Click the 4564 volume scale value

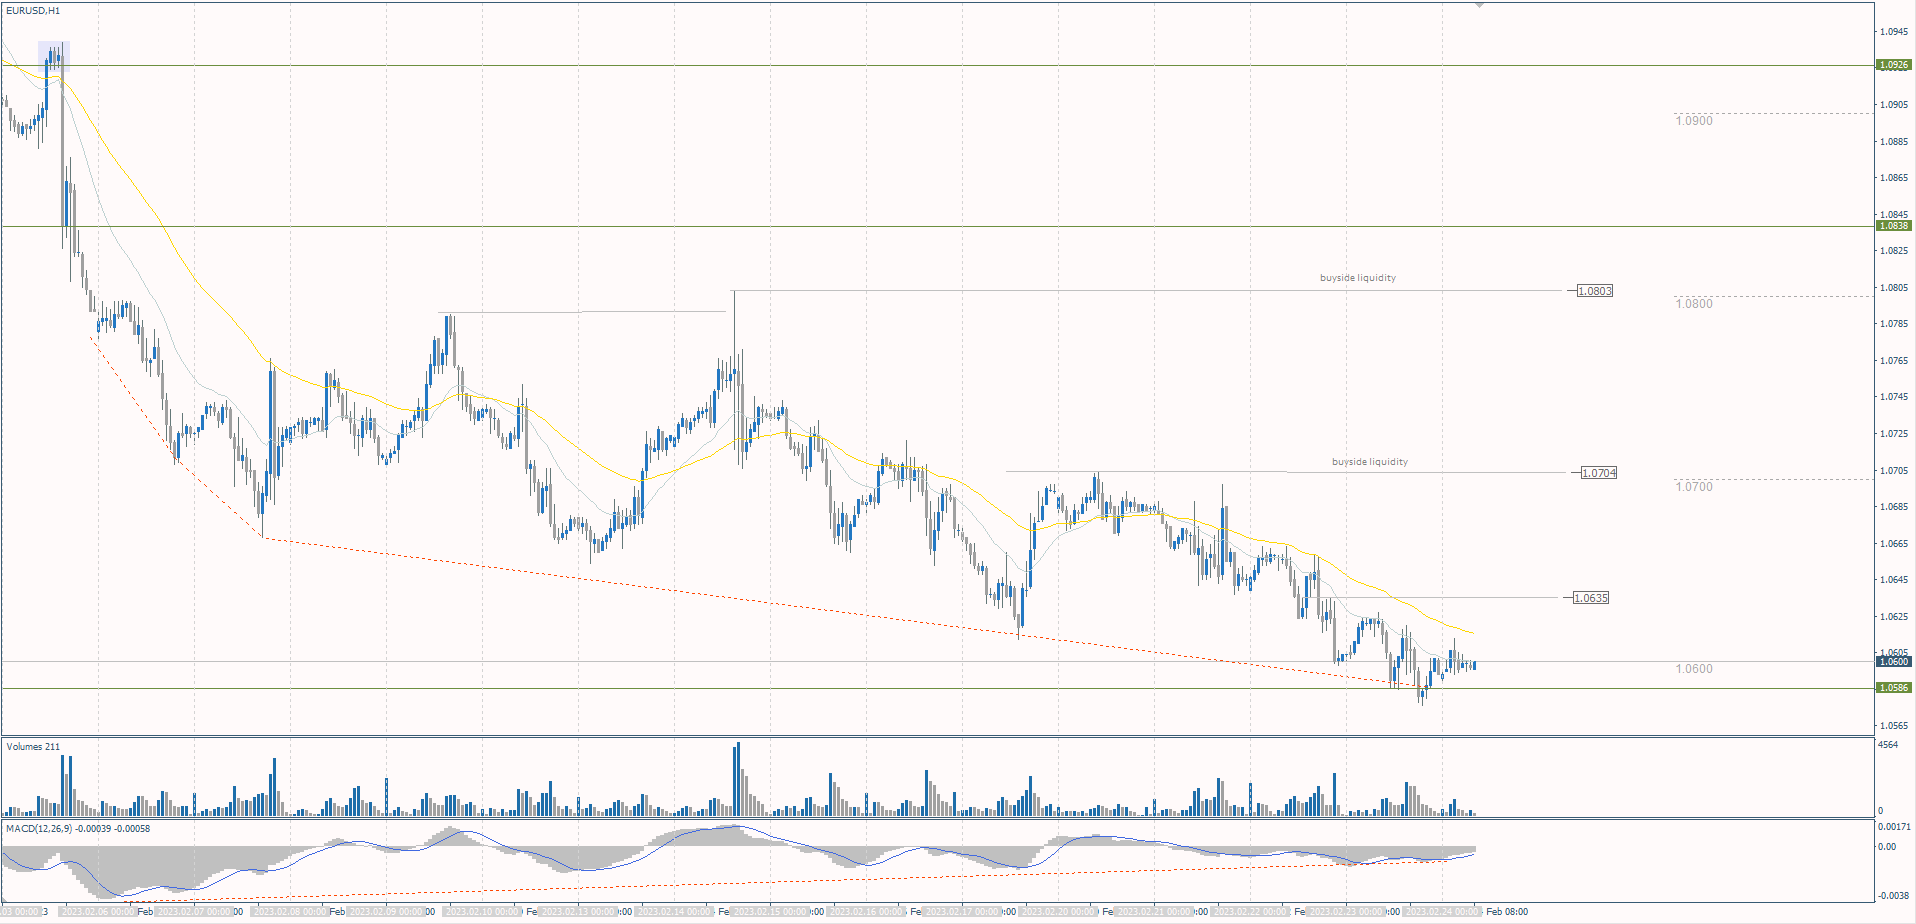1888,745
